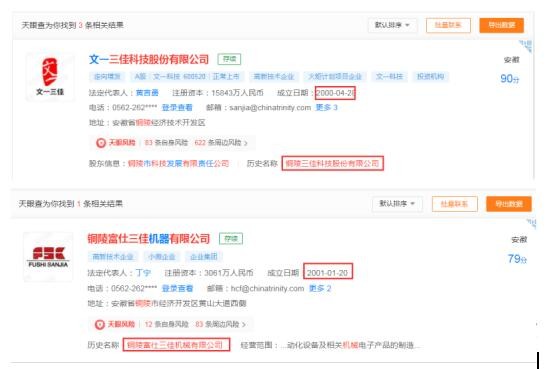
Task: Click 12 条自身风险 for 铜陵富仕三佳机器
Action: point(166,324)
